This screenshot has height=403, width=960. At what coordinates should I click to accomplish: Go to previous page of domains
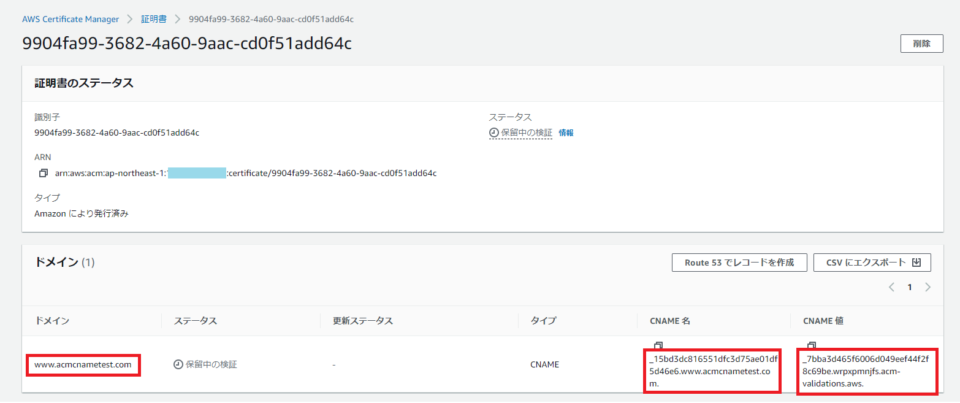click(891, 287)
